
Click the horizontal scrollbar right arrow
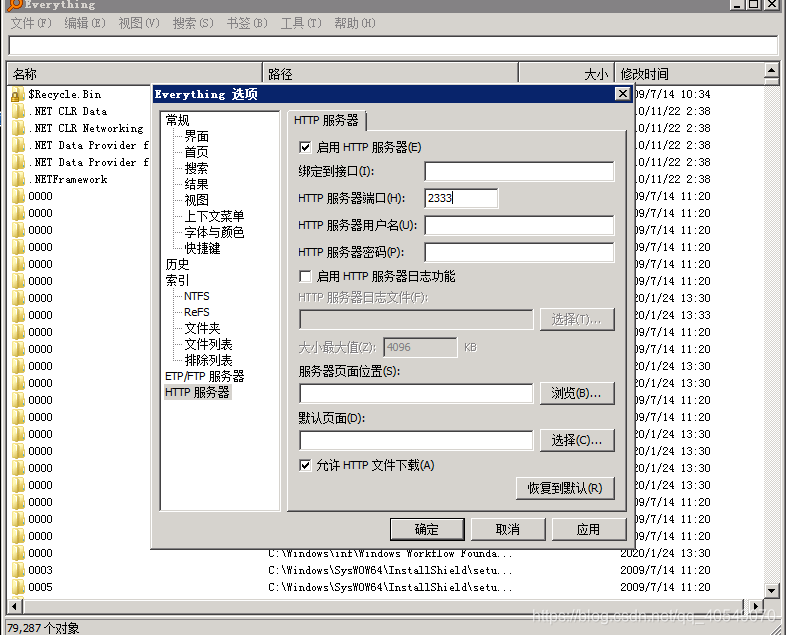[x=756, y=606]
